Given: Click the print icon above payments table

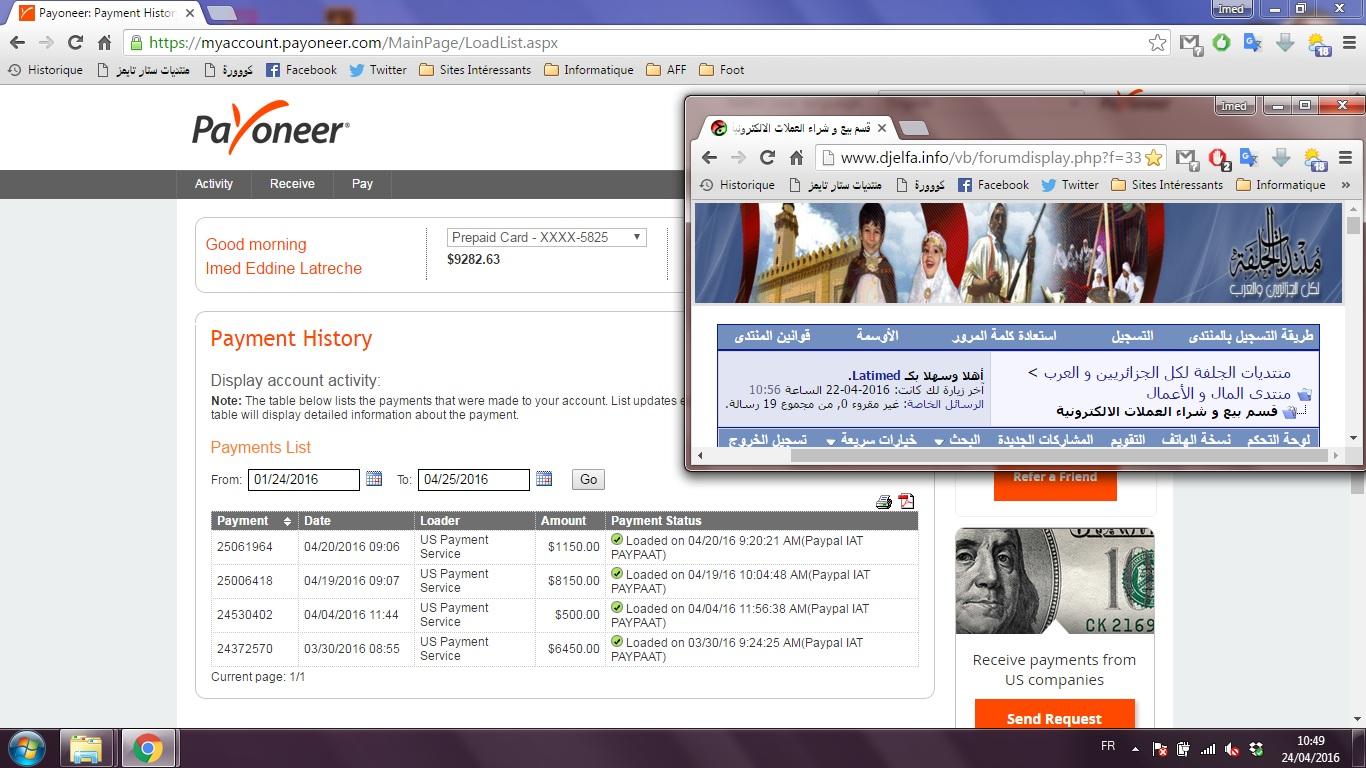Looking at the screenshot, I should point(883,502).
